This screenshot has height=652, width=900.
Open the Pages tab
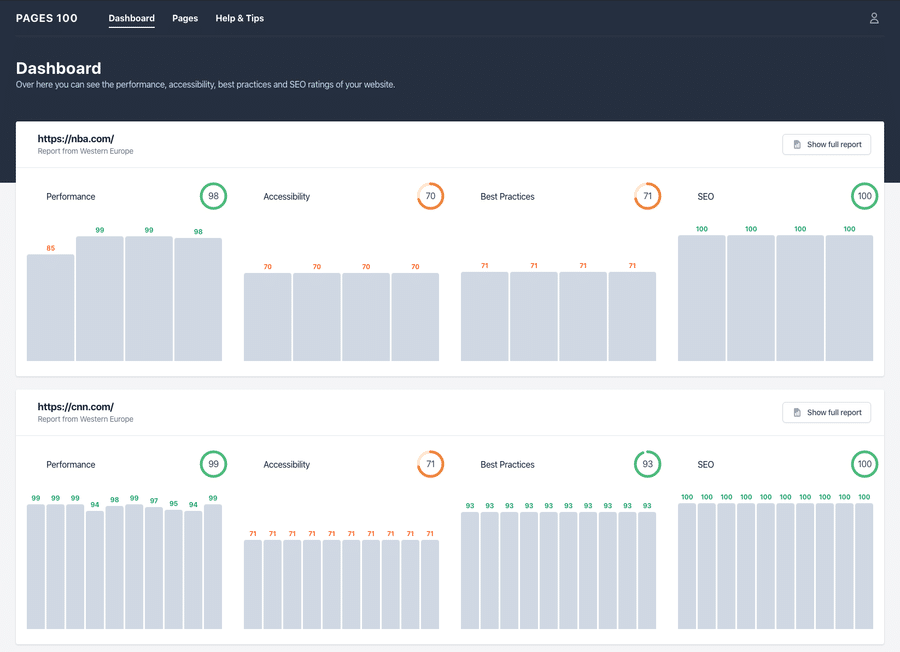[x=185, y=18]
